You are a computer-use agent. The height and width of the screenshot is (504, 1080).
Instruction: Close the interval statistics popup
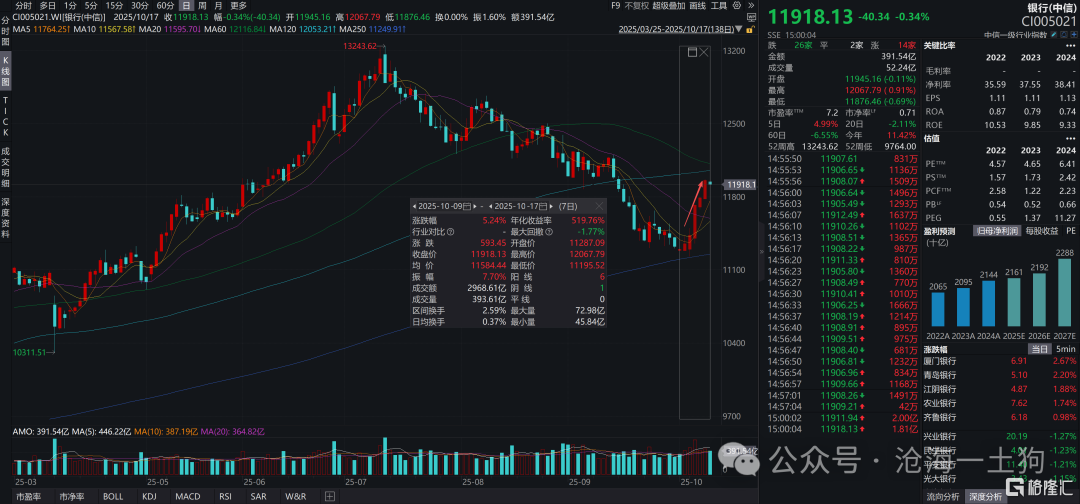[x=599, y=205]
